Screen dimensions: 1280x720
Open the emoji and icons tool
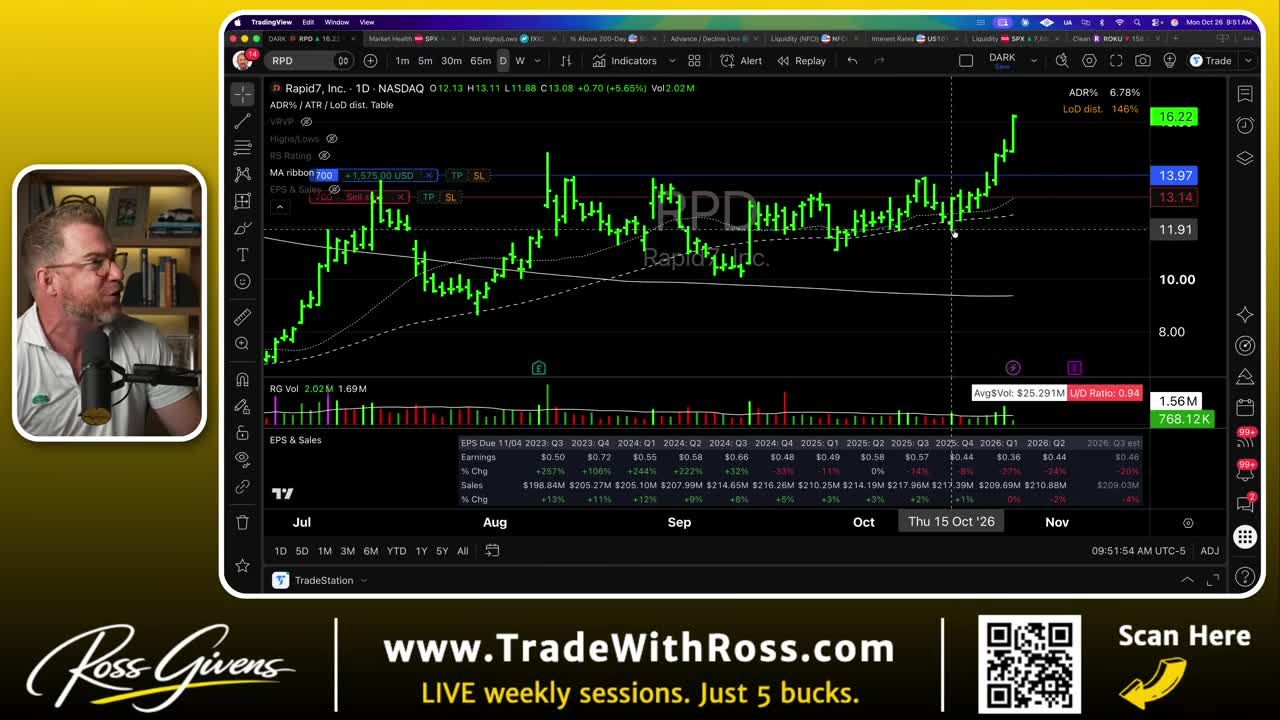click(242, 282)
